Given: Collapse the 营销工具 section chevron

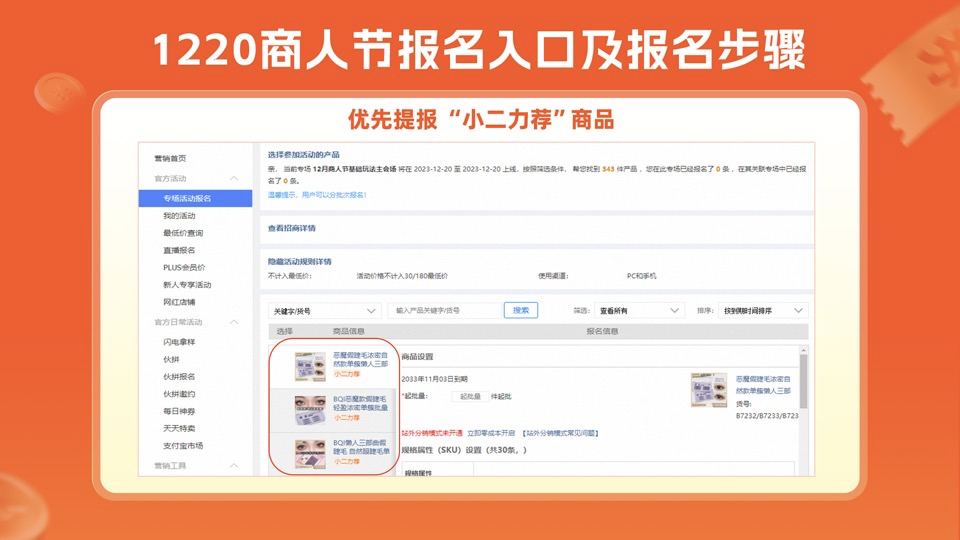Looking at the screenshot, I should pos(234,465).
